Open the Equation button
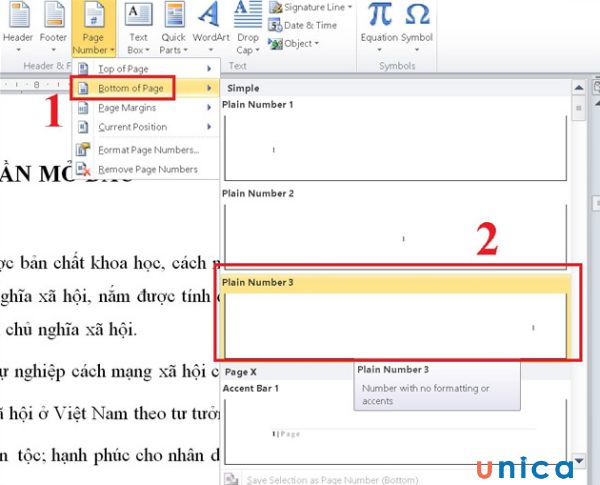This screenshot has height=485, width=600. pos(379,28)
